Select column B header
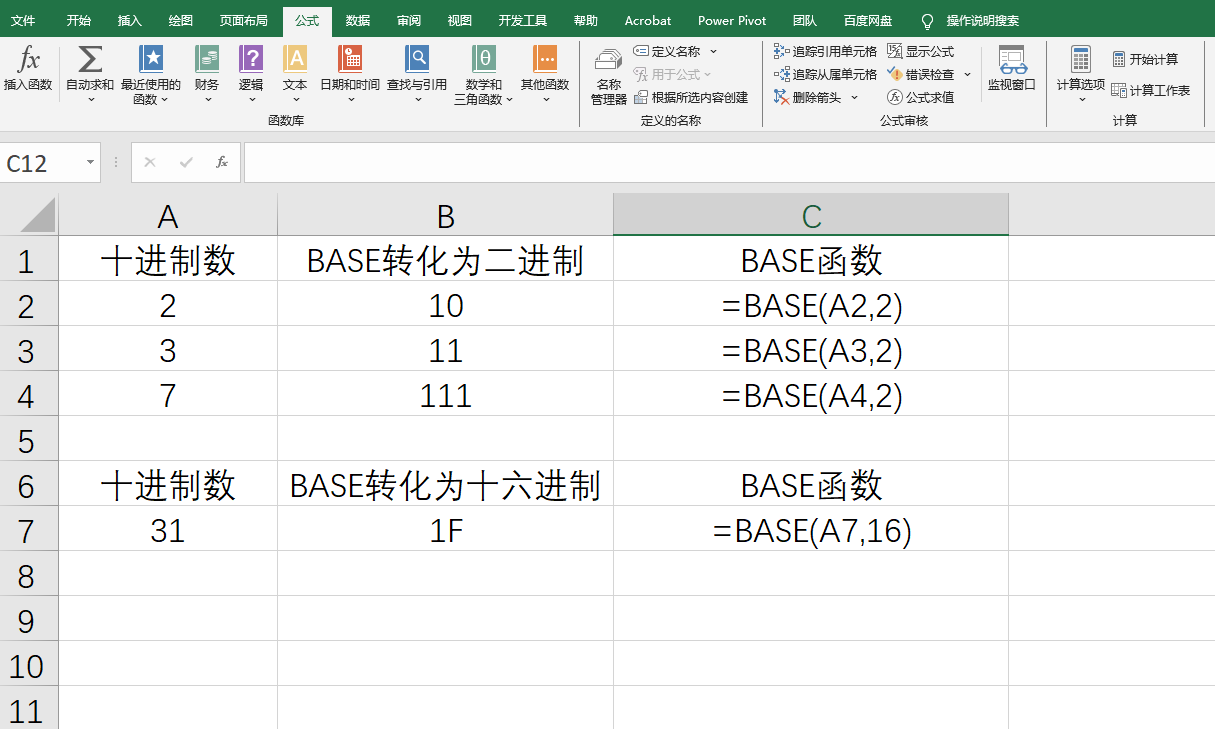1215x729 pixels. tap(445, 215)
